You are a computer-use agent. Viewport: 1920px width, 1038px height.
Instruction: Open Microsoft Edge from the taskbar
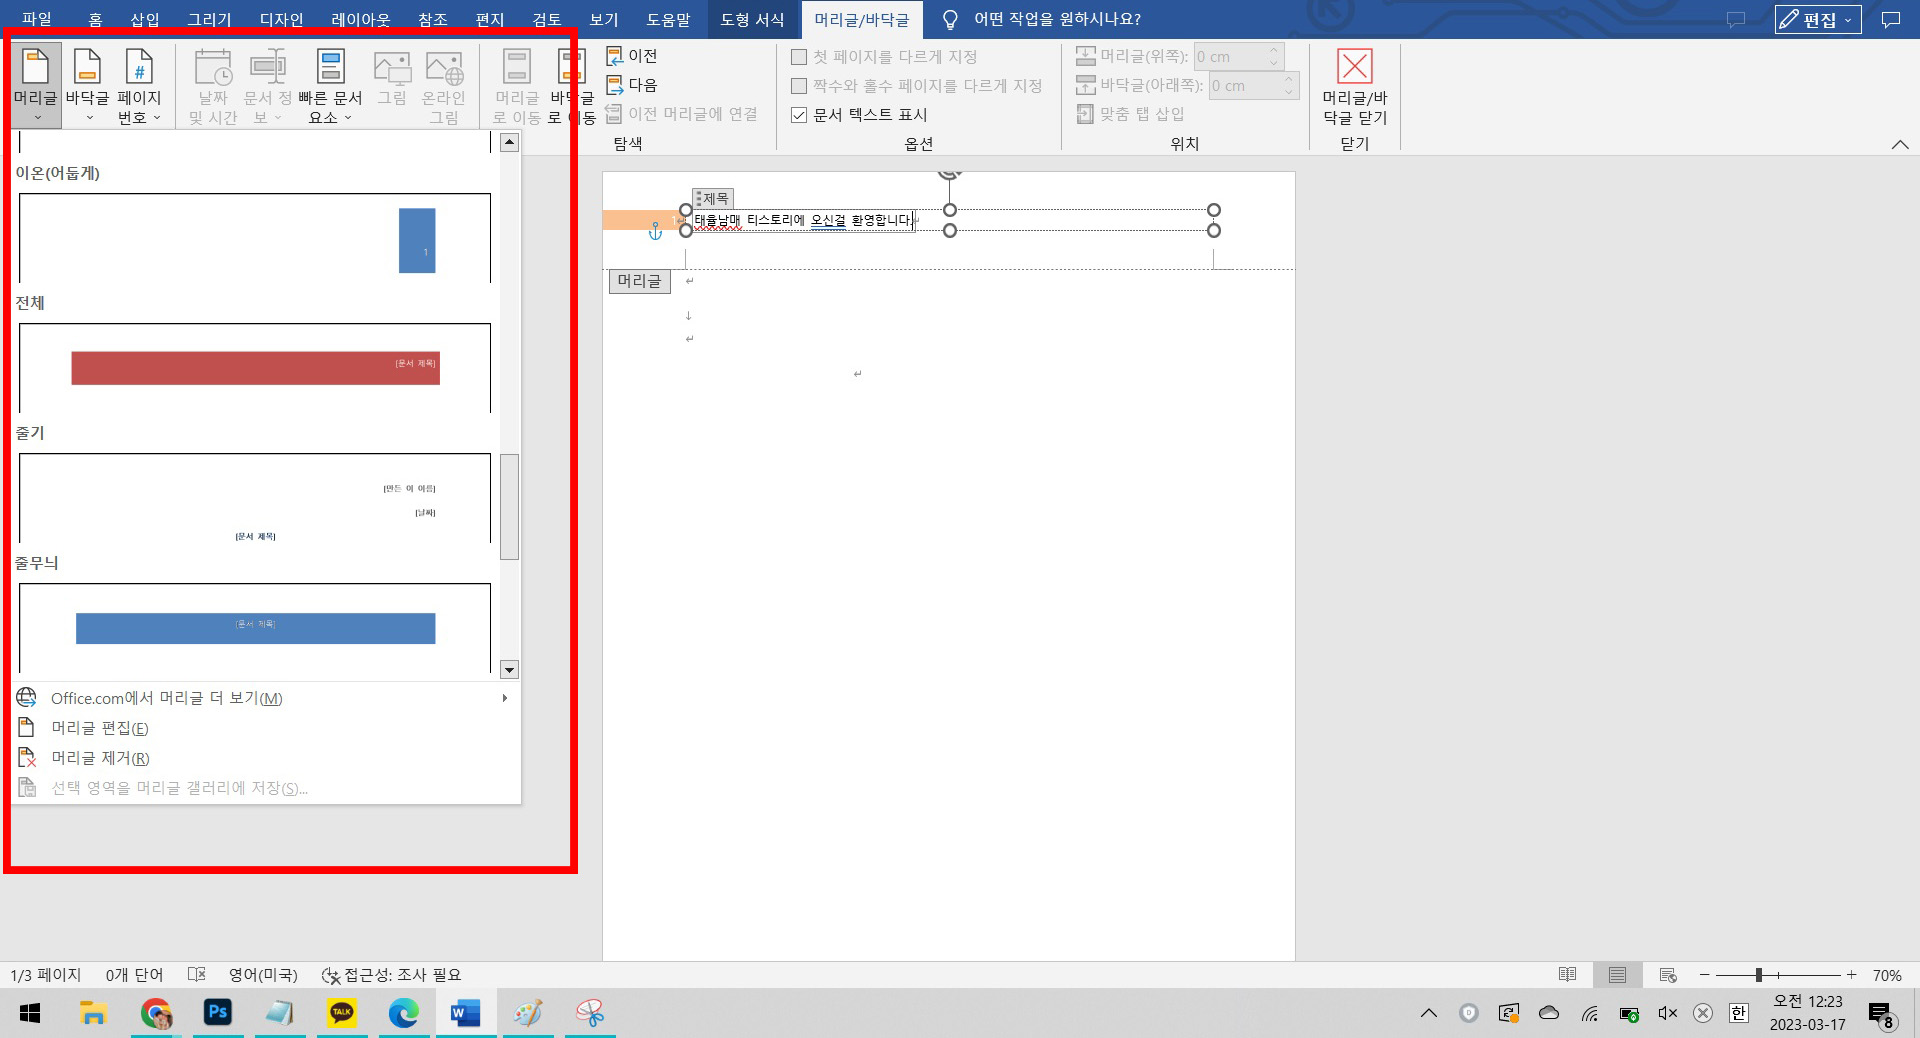pyautogui.click(x=404, y=1013)
